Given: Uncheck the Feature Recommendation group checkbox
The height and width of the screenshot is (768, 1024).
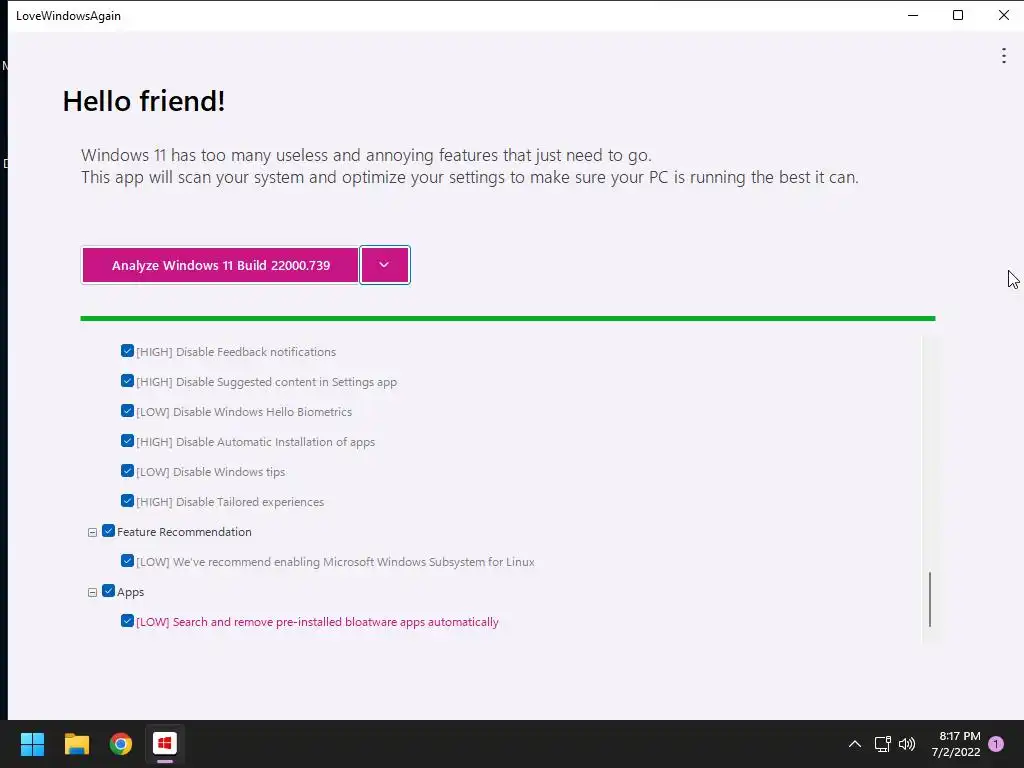Looking at the screenshot, I should 108,531.
